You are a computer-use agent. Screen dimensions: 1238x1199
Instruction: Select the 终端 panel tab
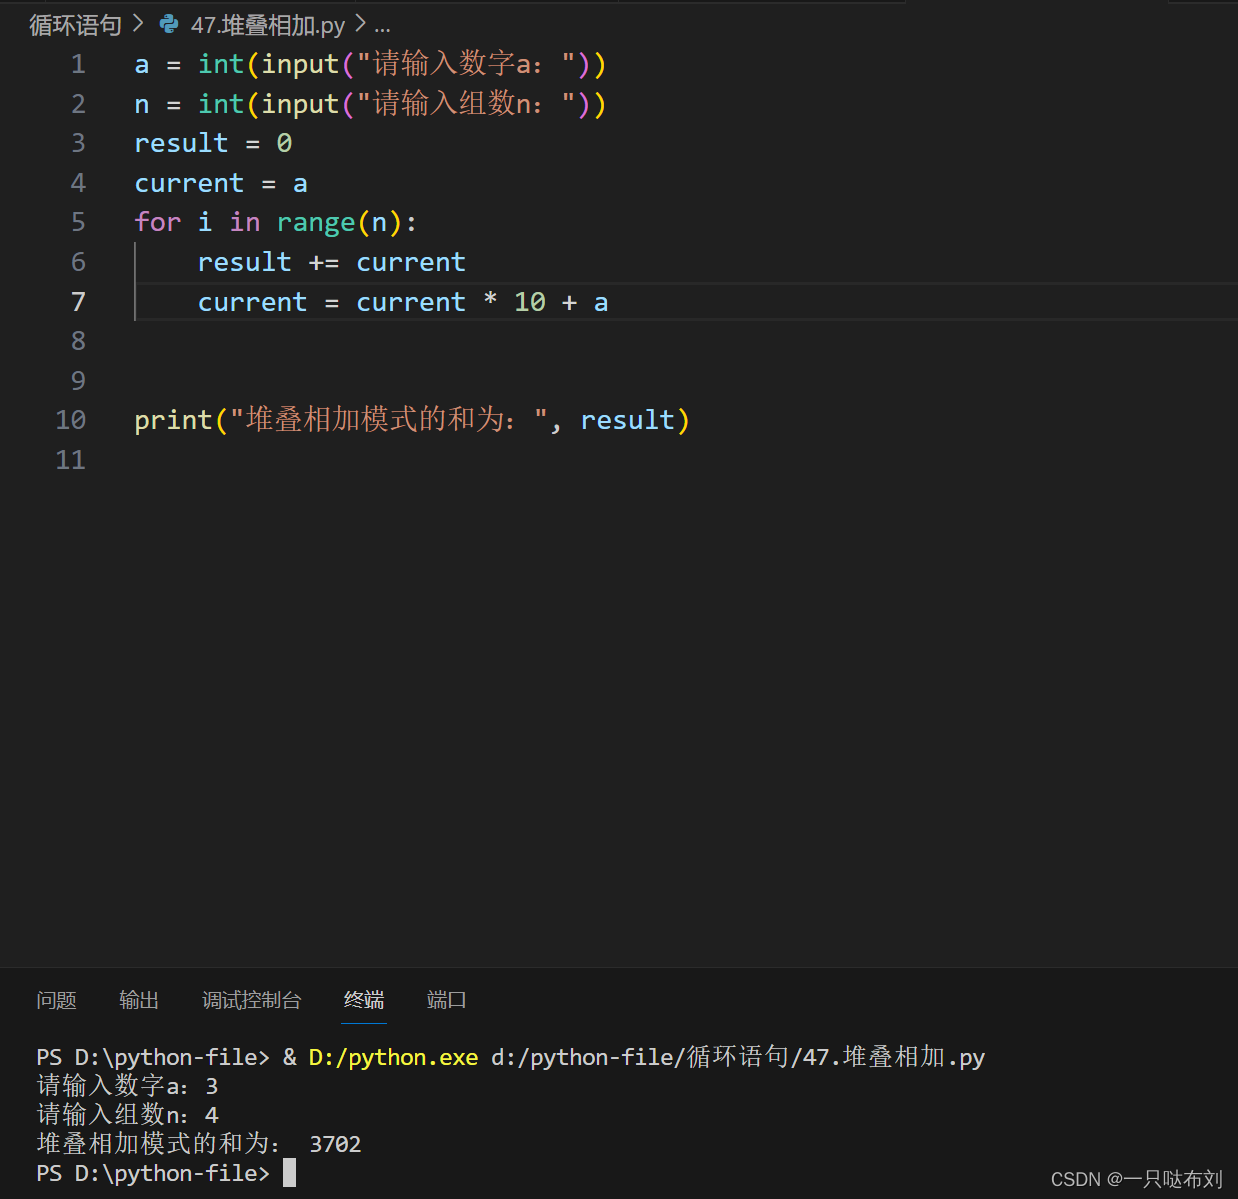coord(363,1000)
